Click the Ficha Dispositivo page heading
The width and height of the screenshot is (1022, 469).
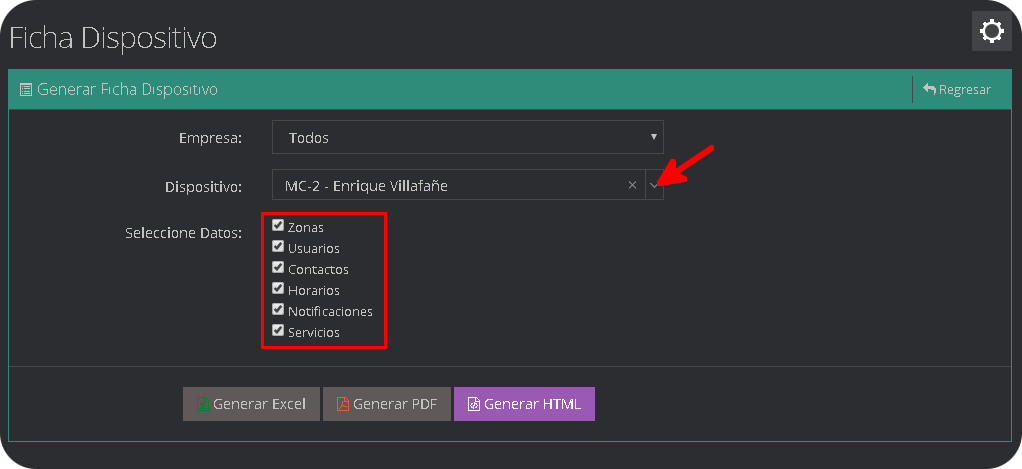pos(113,38)
